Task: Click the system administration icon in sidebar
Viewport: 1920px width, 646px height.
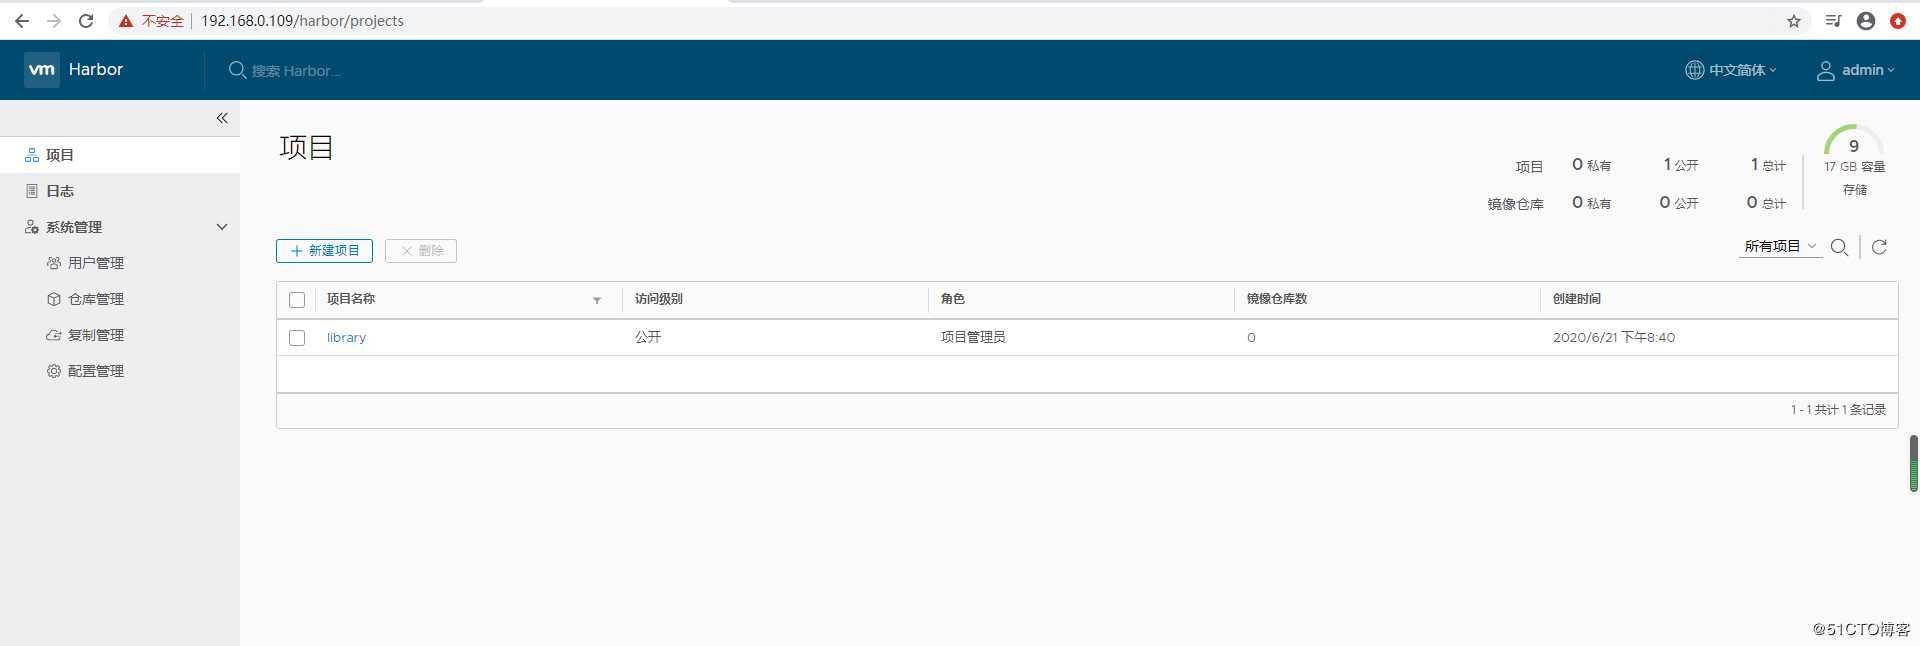Action: [32, 227]
